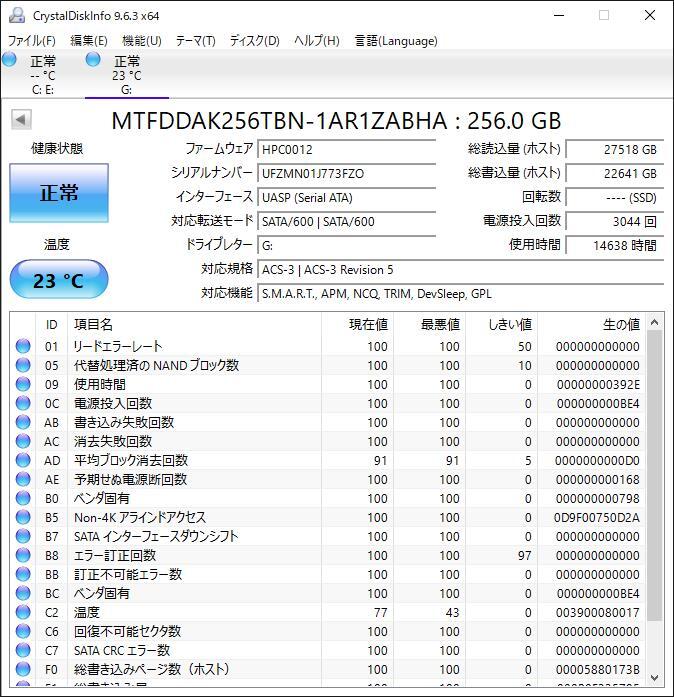Image resolution: width=674 pixels, height=697 pixels.
Task: Click the interface field UASP (Serial ATA)
Action: pos(346,197)
